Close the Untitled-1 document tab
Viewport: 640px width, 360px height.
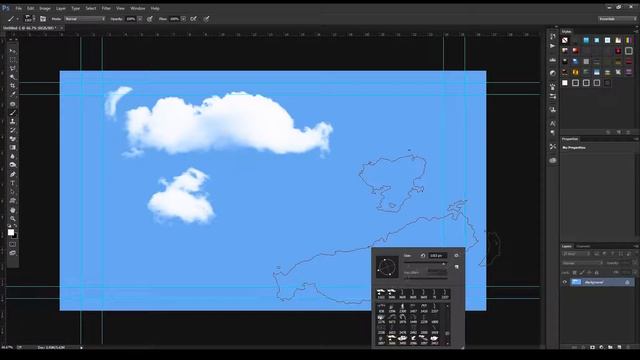62,28
